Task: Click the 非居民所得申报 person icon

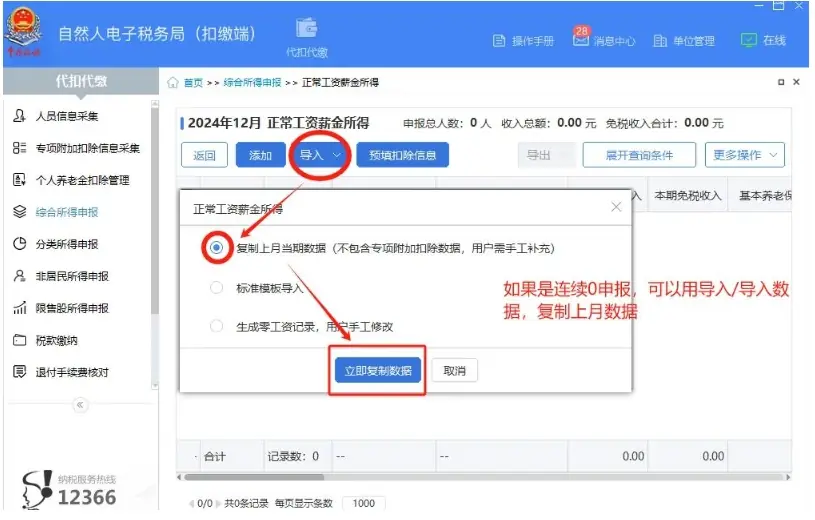Action: point(19,276)
